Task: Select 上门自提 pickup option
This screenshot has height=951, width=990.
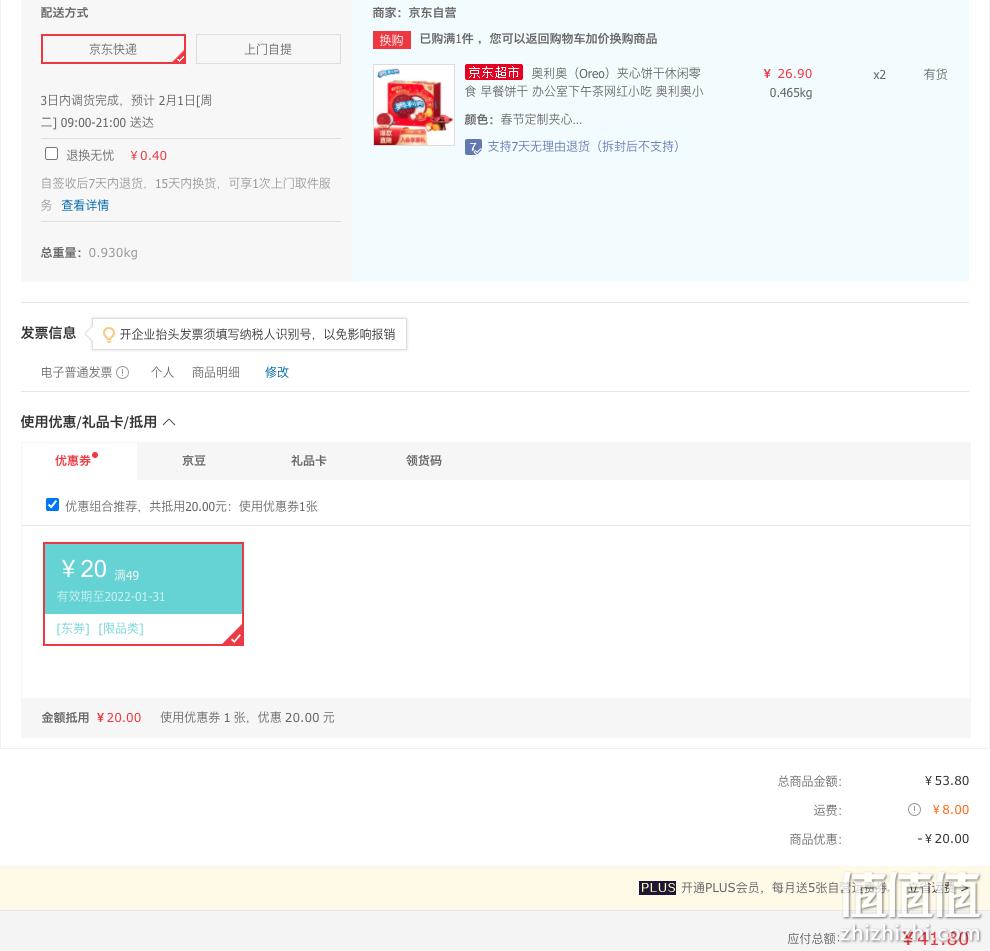Action: (x=268, y=49)
